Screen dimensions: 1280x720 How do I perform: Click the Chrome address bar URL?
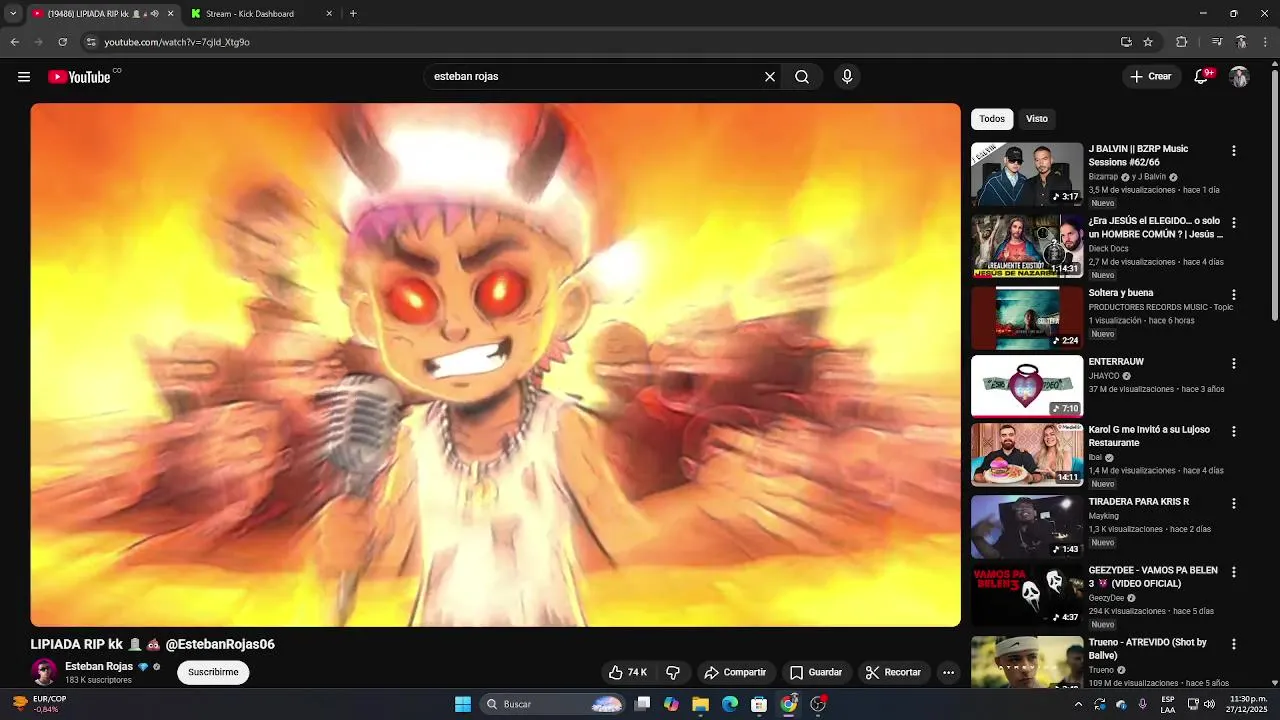pos(177,42)
